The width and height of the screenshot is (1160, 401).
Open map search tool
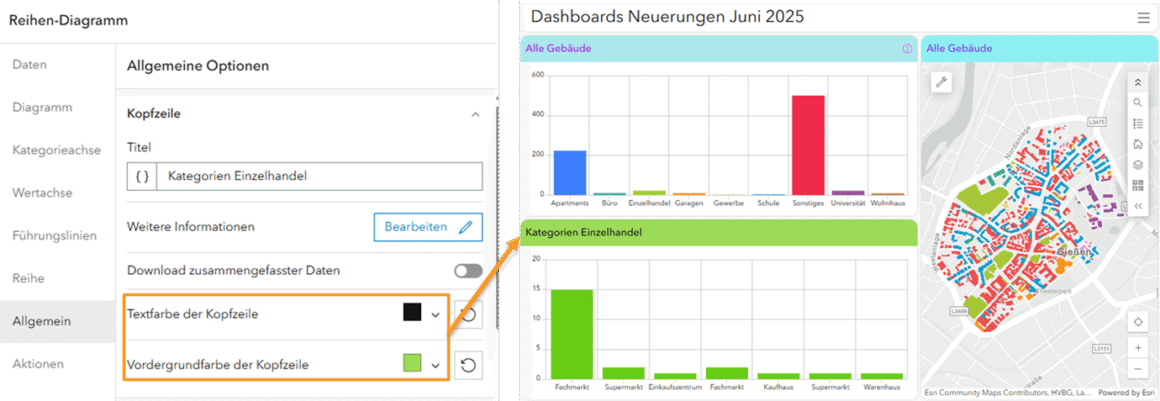[x=1138, y=103]
